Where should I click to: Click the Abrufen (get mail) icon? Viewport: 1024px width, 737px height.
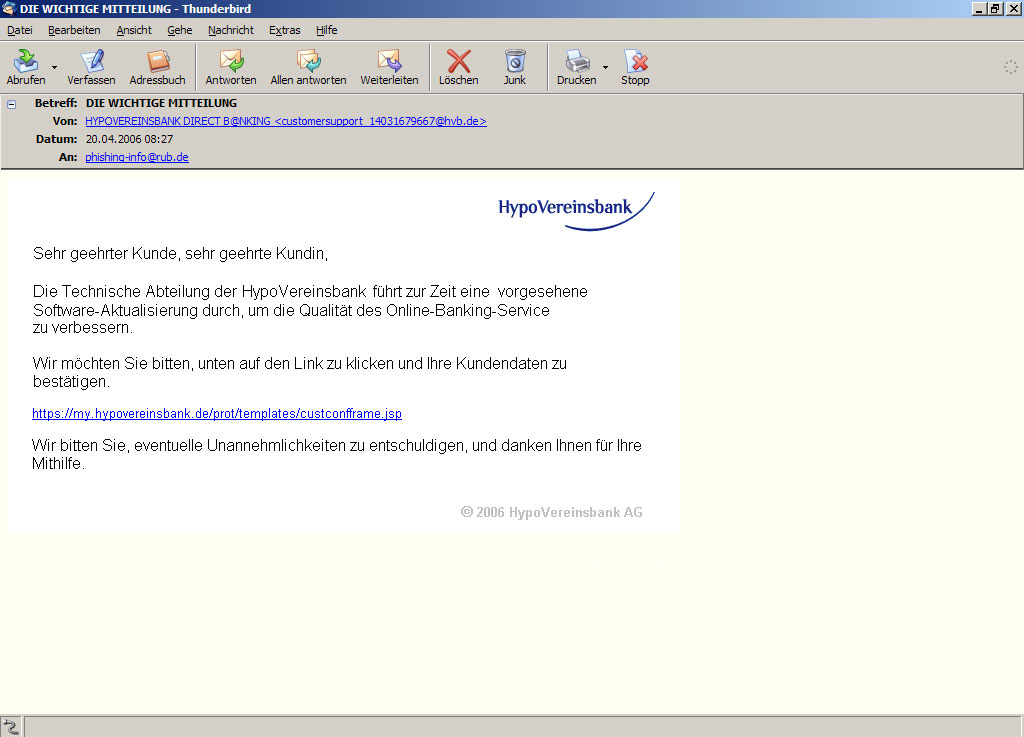pos(26,61)
